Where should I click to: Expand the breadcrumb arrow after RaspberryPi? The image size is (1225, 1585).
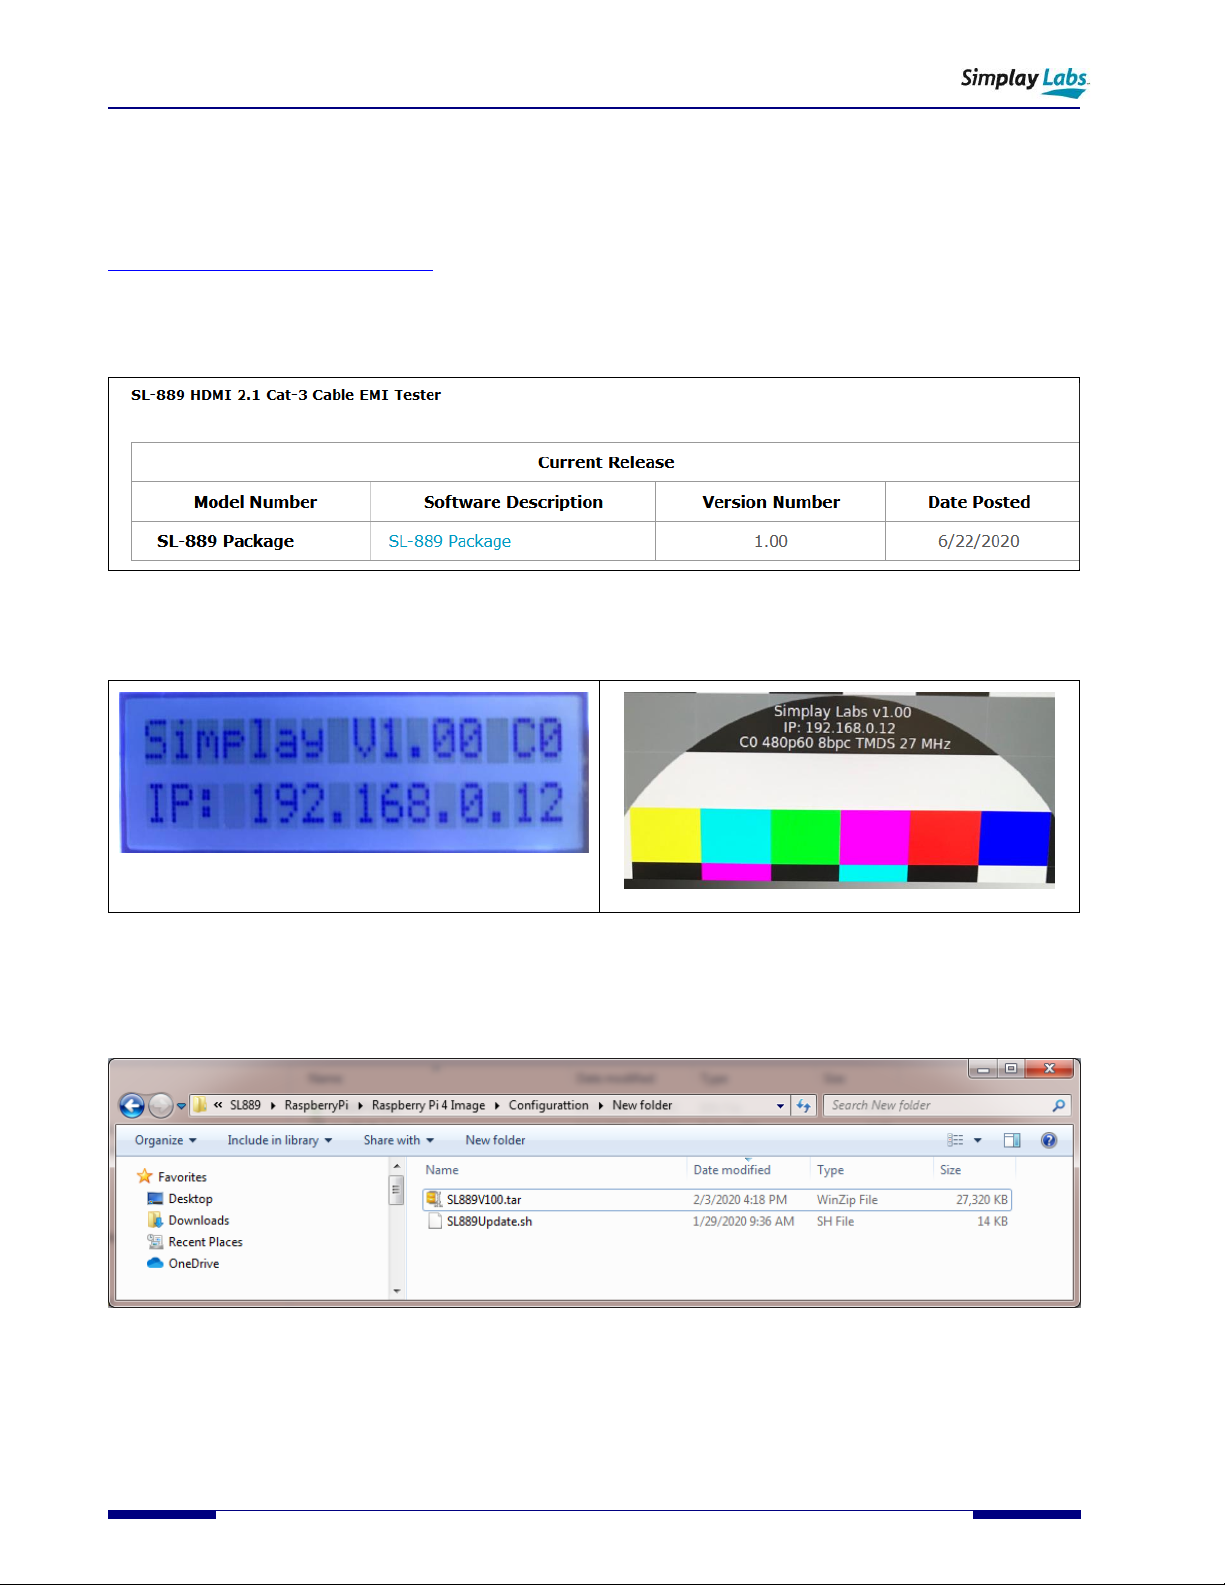360,1106
